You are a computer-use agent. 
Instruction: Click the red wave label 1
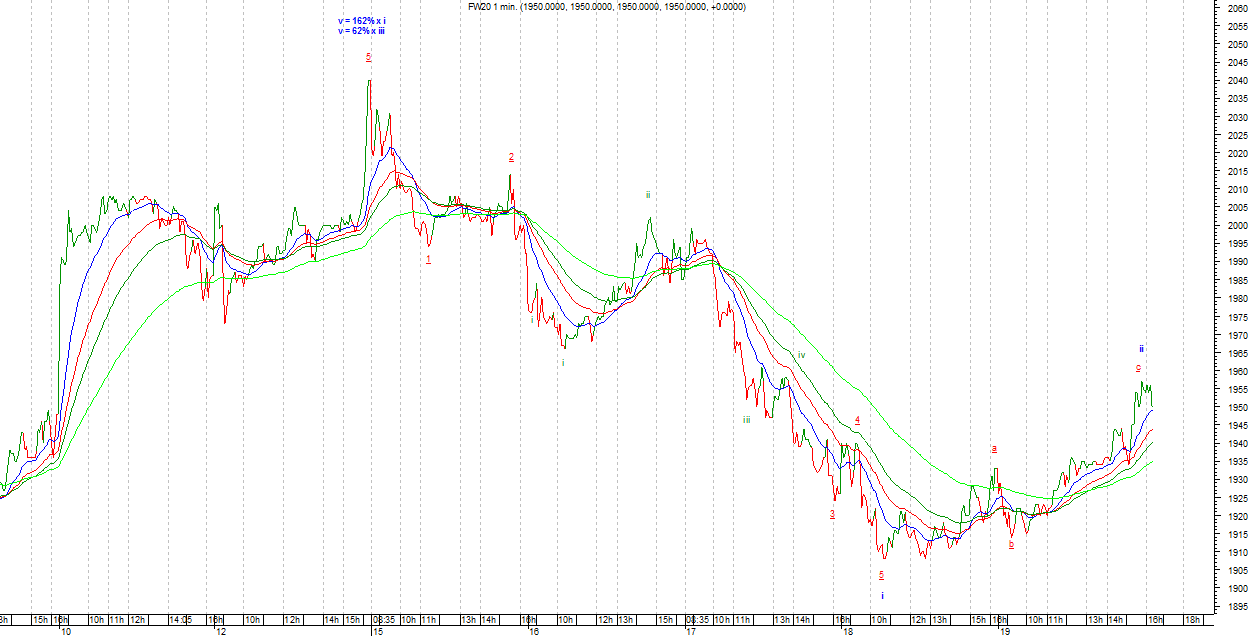coord(429,259)
